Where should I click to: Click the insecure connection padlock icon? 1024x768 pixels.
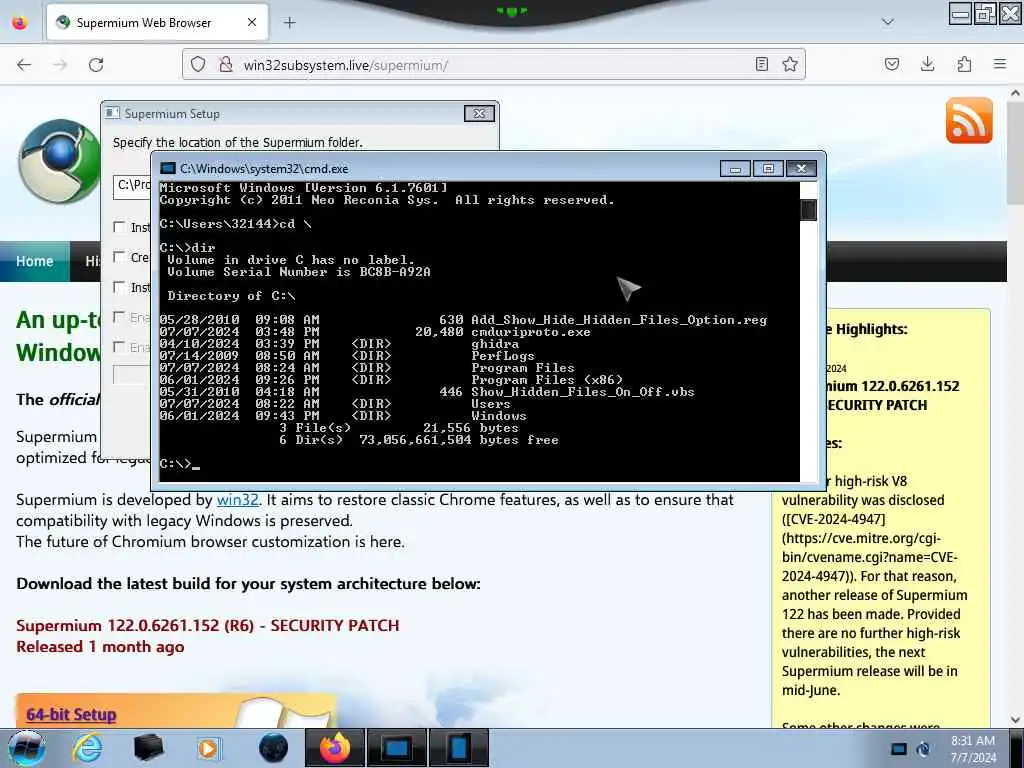[x=225, y=65]
